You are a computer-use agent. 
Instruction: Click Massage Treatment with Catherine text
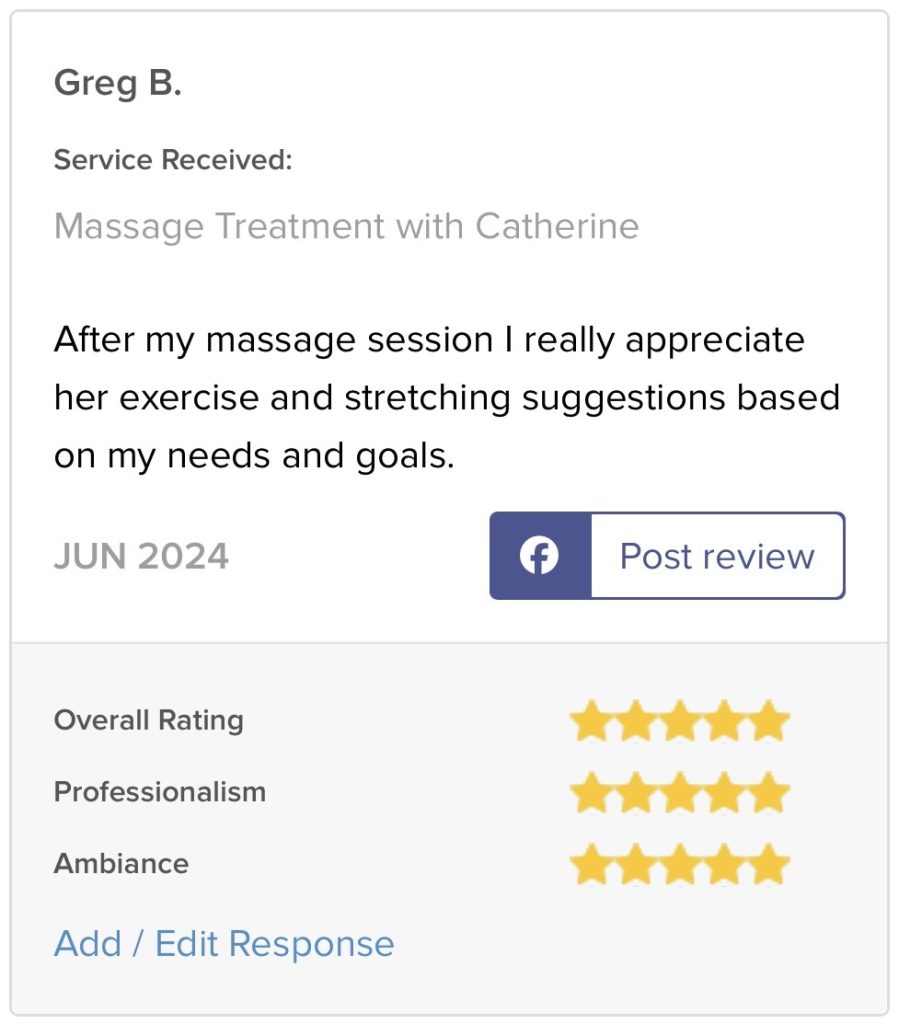tap(346, 226)
